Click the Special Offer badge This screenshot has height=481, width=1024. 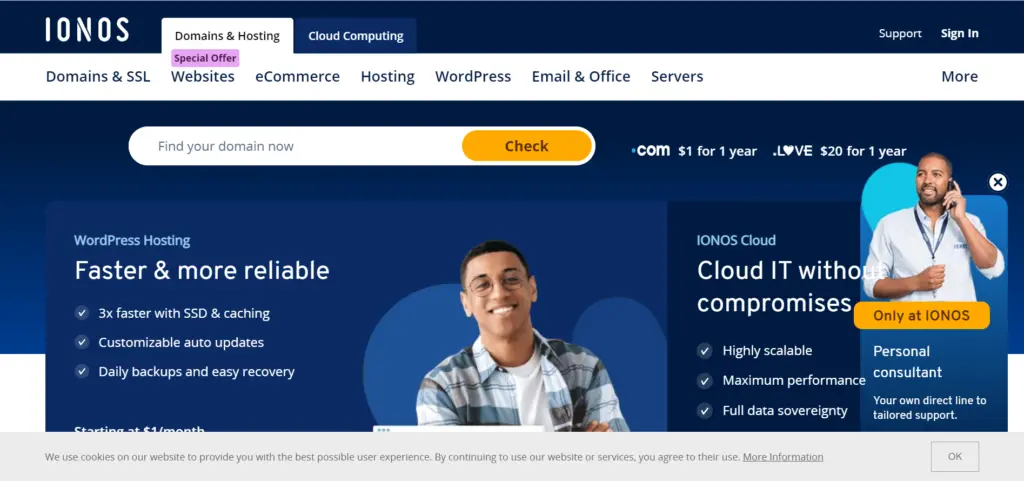[x=205, y=58]
